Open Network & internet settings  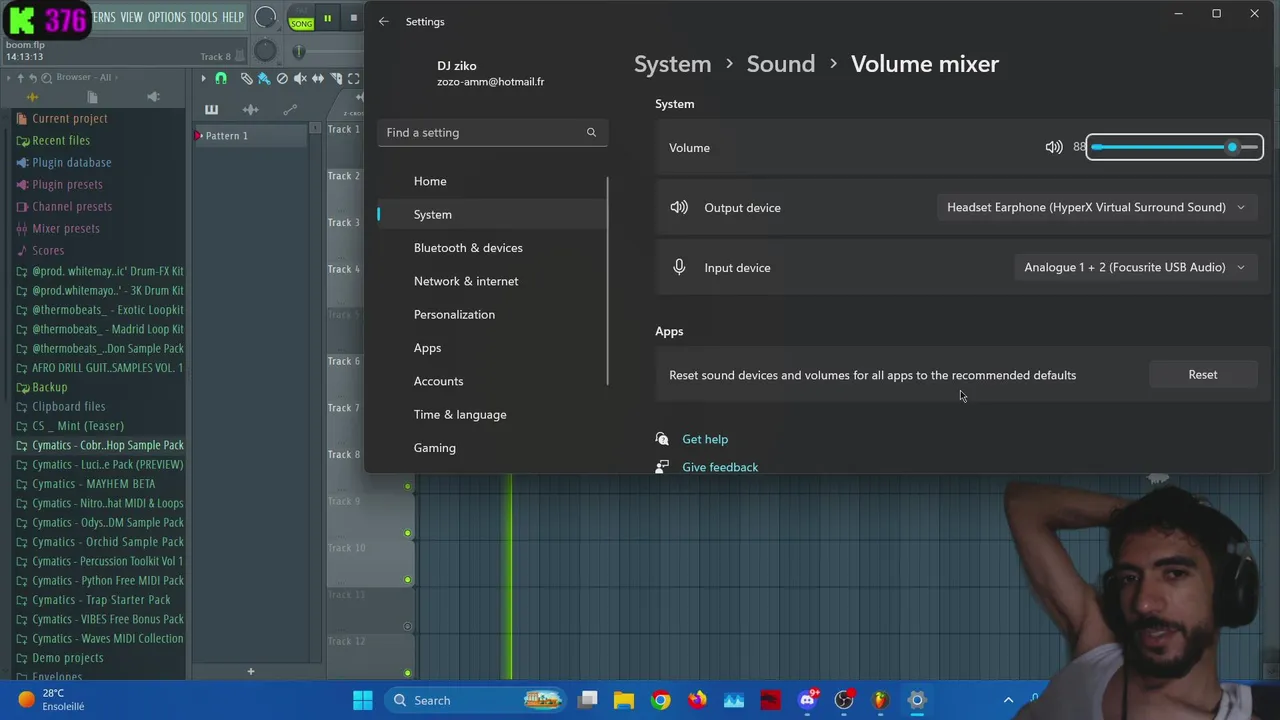(466, 281)
